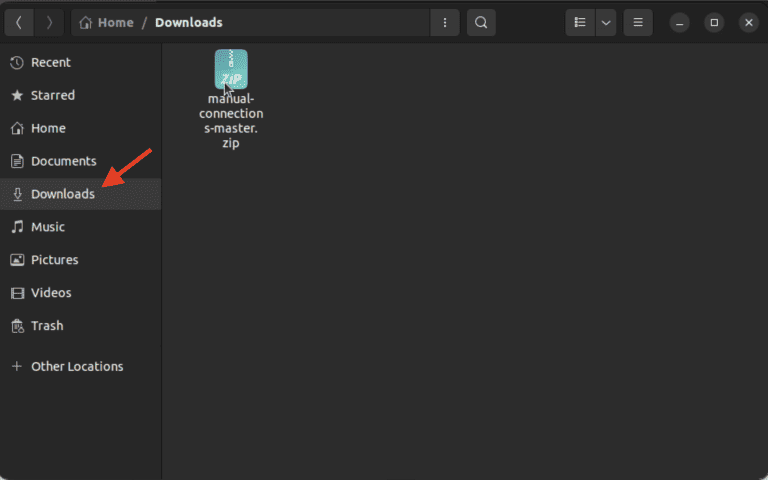Open the hamburger main menu
768x480 pixels.
pos(638,22)
